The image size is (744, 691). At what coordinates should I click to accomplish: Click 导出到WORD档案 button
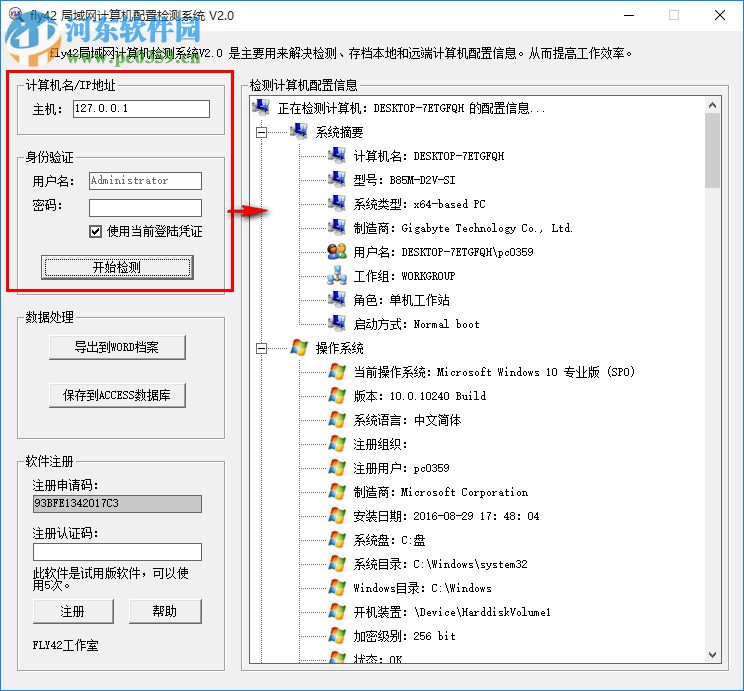(117, 347)
